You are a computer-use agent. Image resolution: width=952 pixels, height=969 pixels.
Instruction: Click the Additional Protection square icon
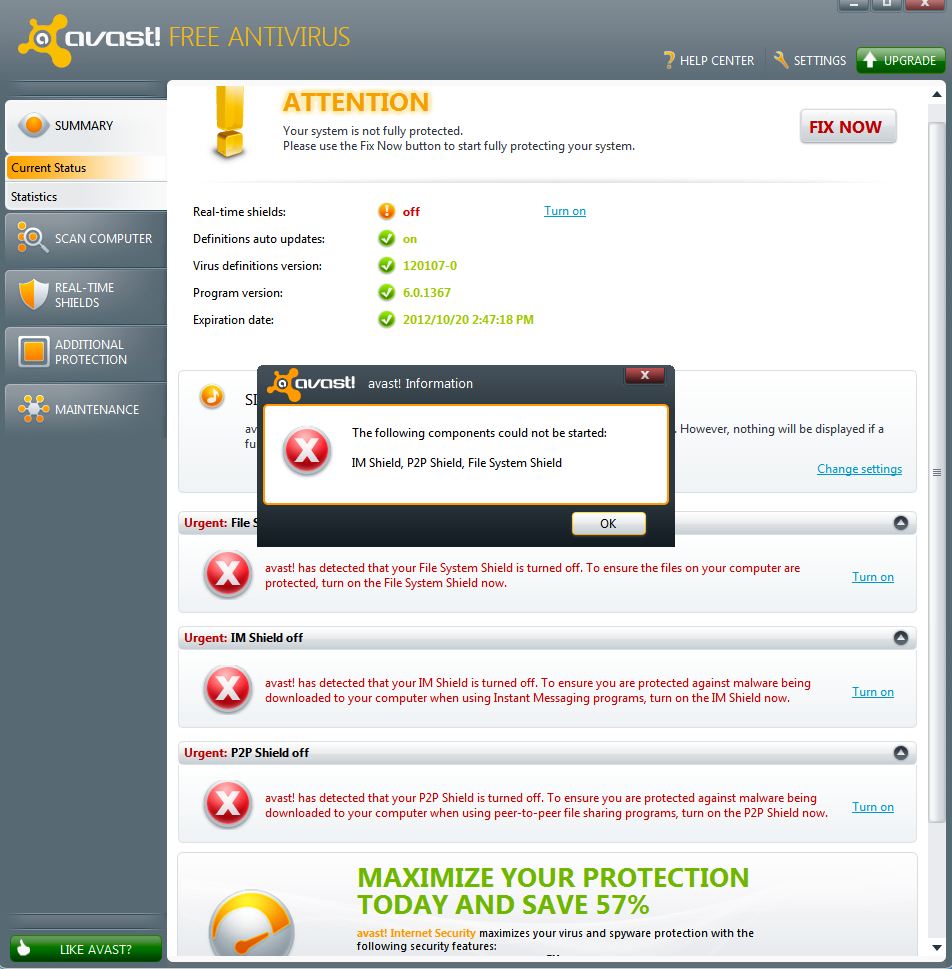(33, 351)
